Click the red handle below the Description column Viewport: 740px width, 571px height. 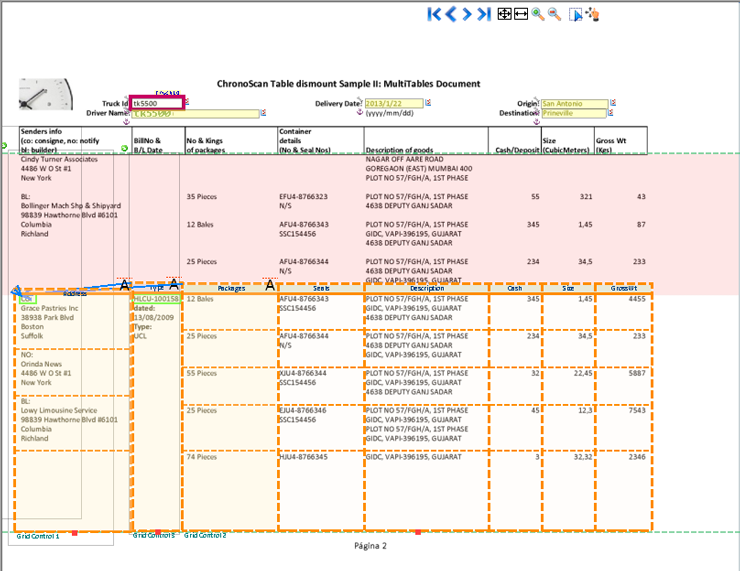coord(418,532)
